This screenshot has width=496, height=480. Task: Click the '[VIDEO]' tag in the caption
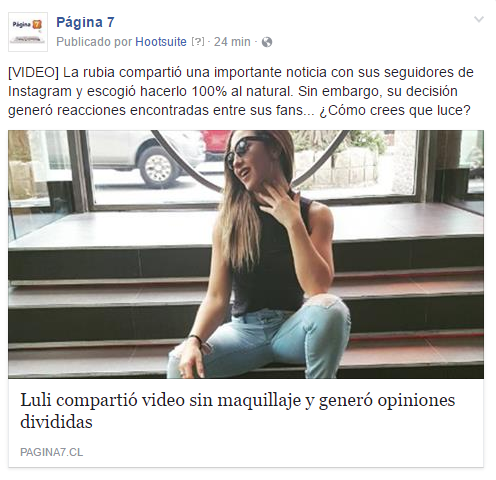tap(33, 73)
